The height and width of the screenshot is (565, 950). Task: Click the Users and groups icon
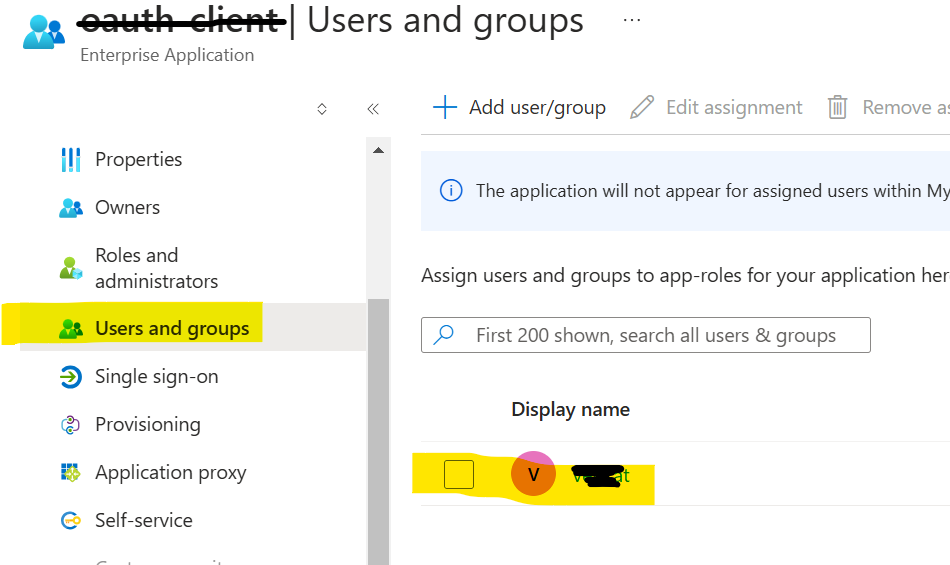(x=71, y=329)
